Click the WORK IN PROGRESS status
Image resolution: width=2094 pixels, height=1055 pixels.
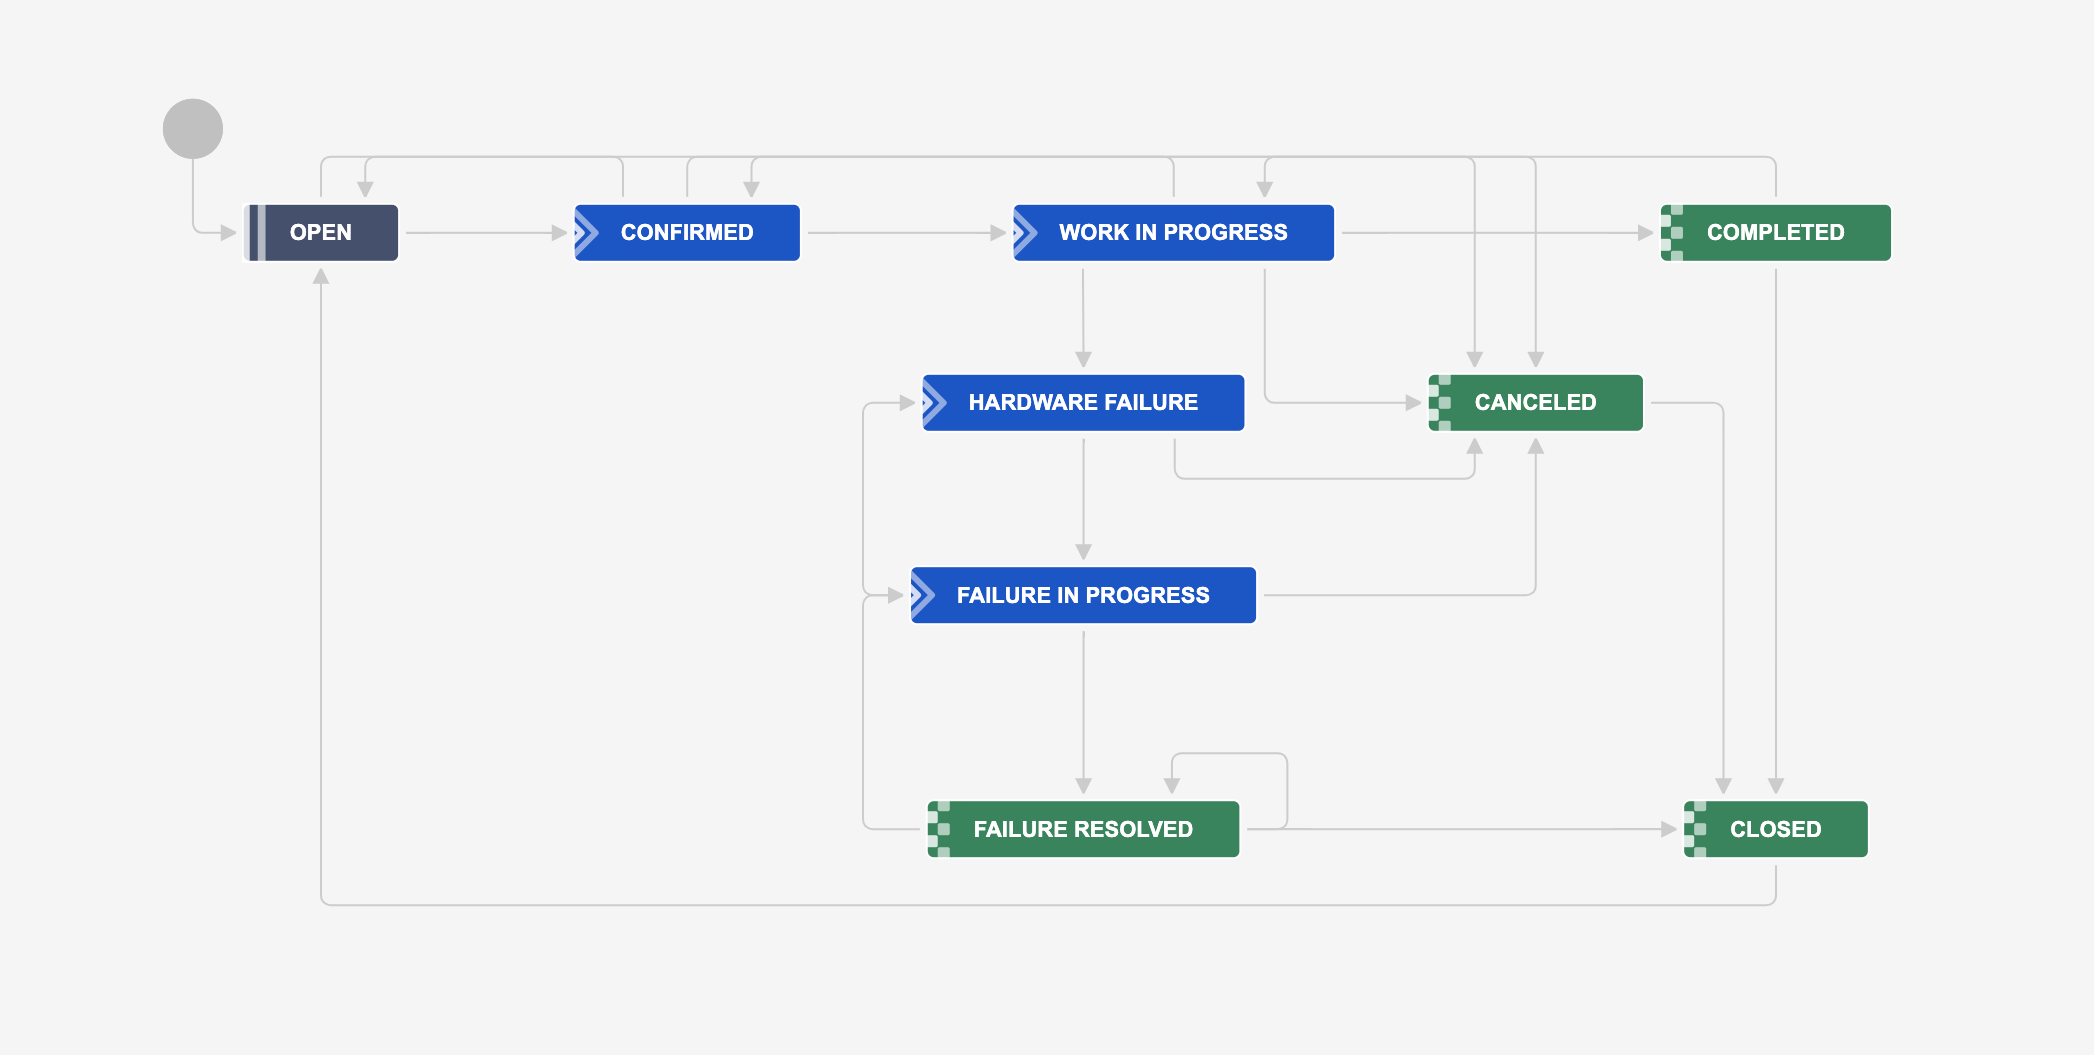[x=1173, y=233]
